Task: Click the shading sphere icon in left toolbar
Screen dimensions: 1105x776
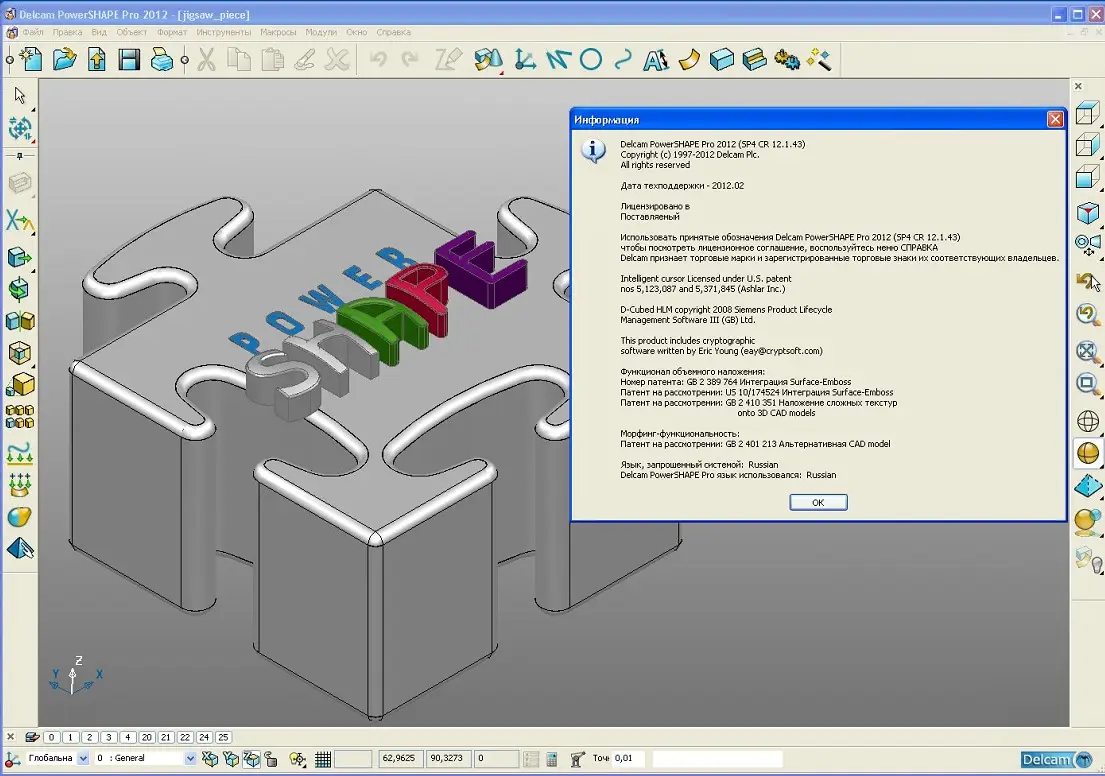Action: [20, 517]
